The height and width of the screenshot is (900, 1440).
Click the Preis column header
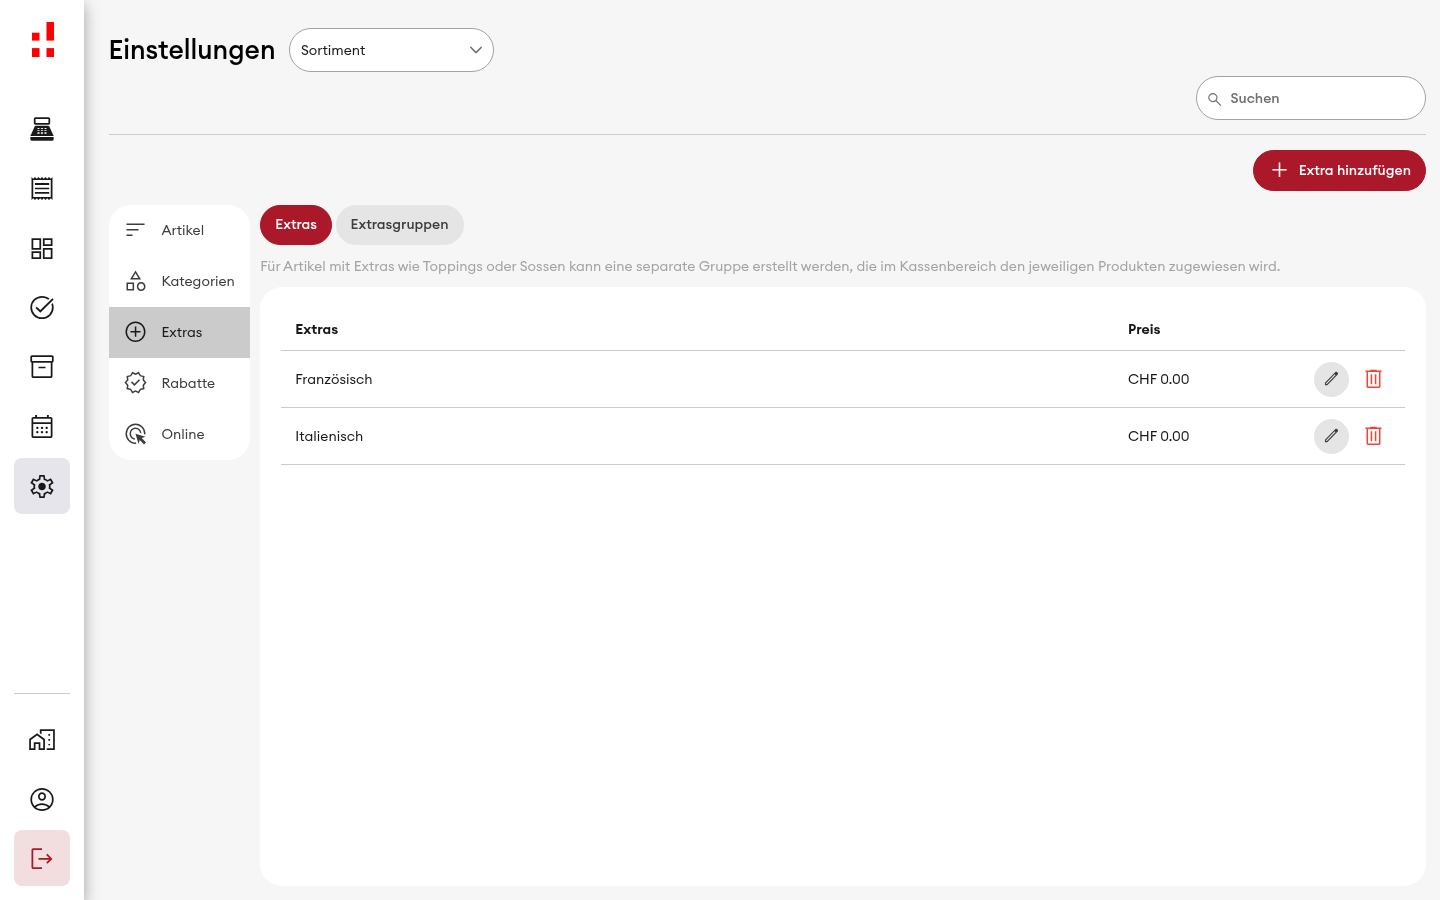pyautogui.click(x=1144, y=329)
